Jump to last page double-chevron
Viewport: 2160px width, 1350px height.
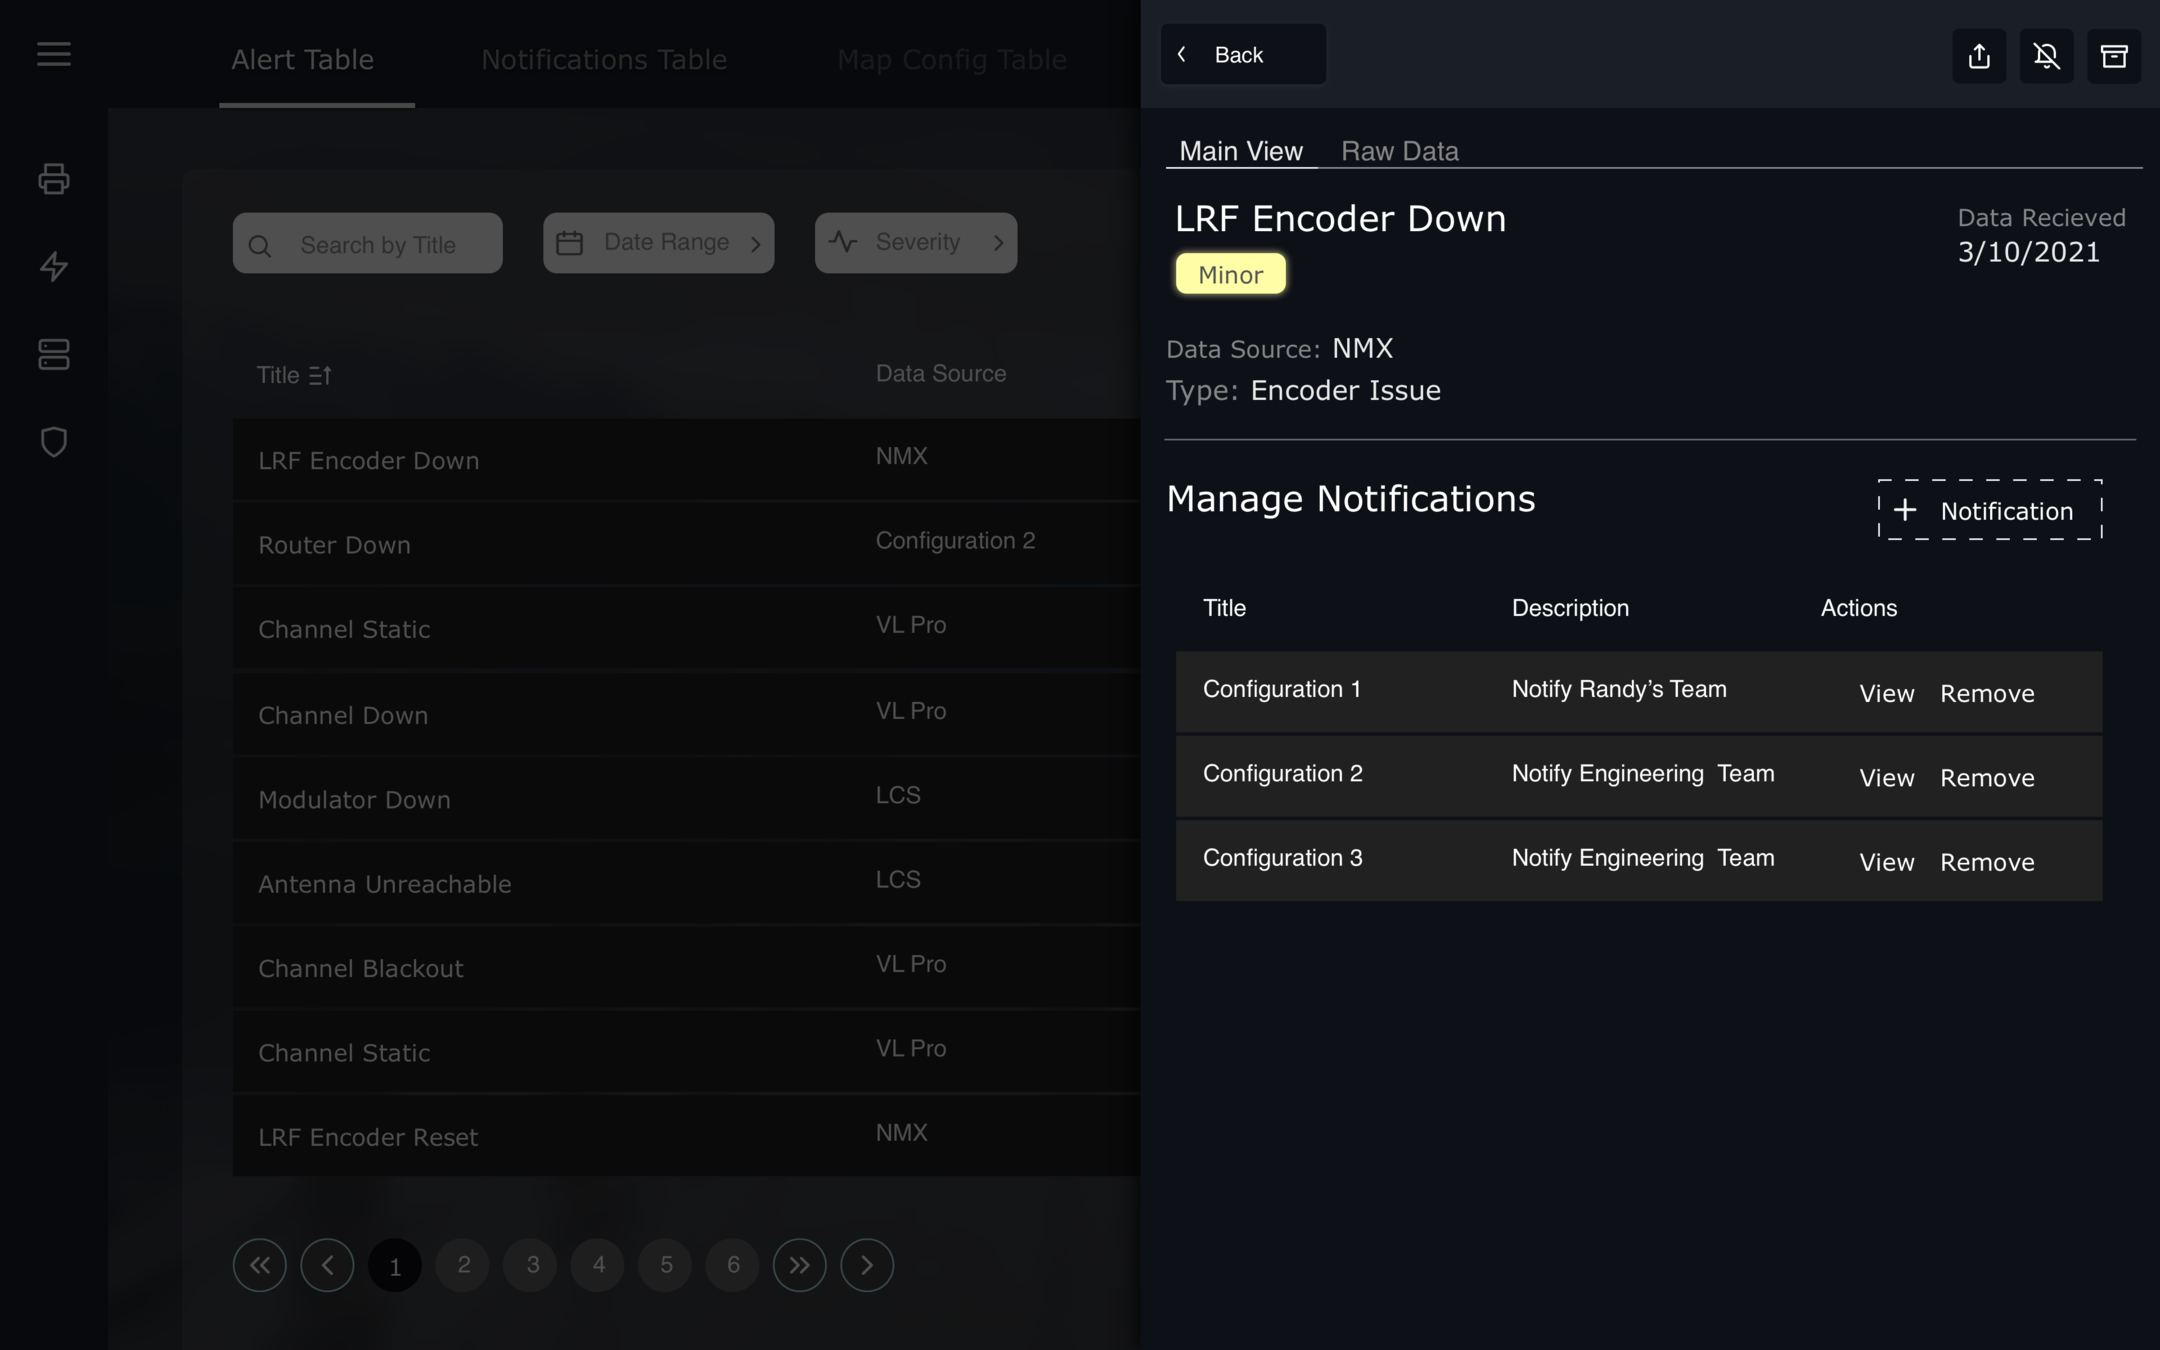point(799,1265)
